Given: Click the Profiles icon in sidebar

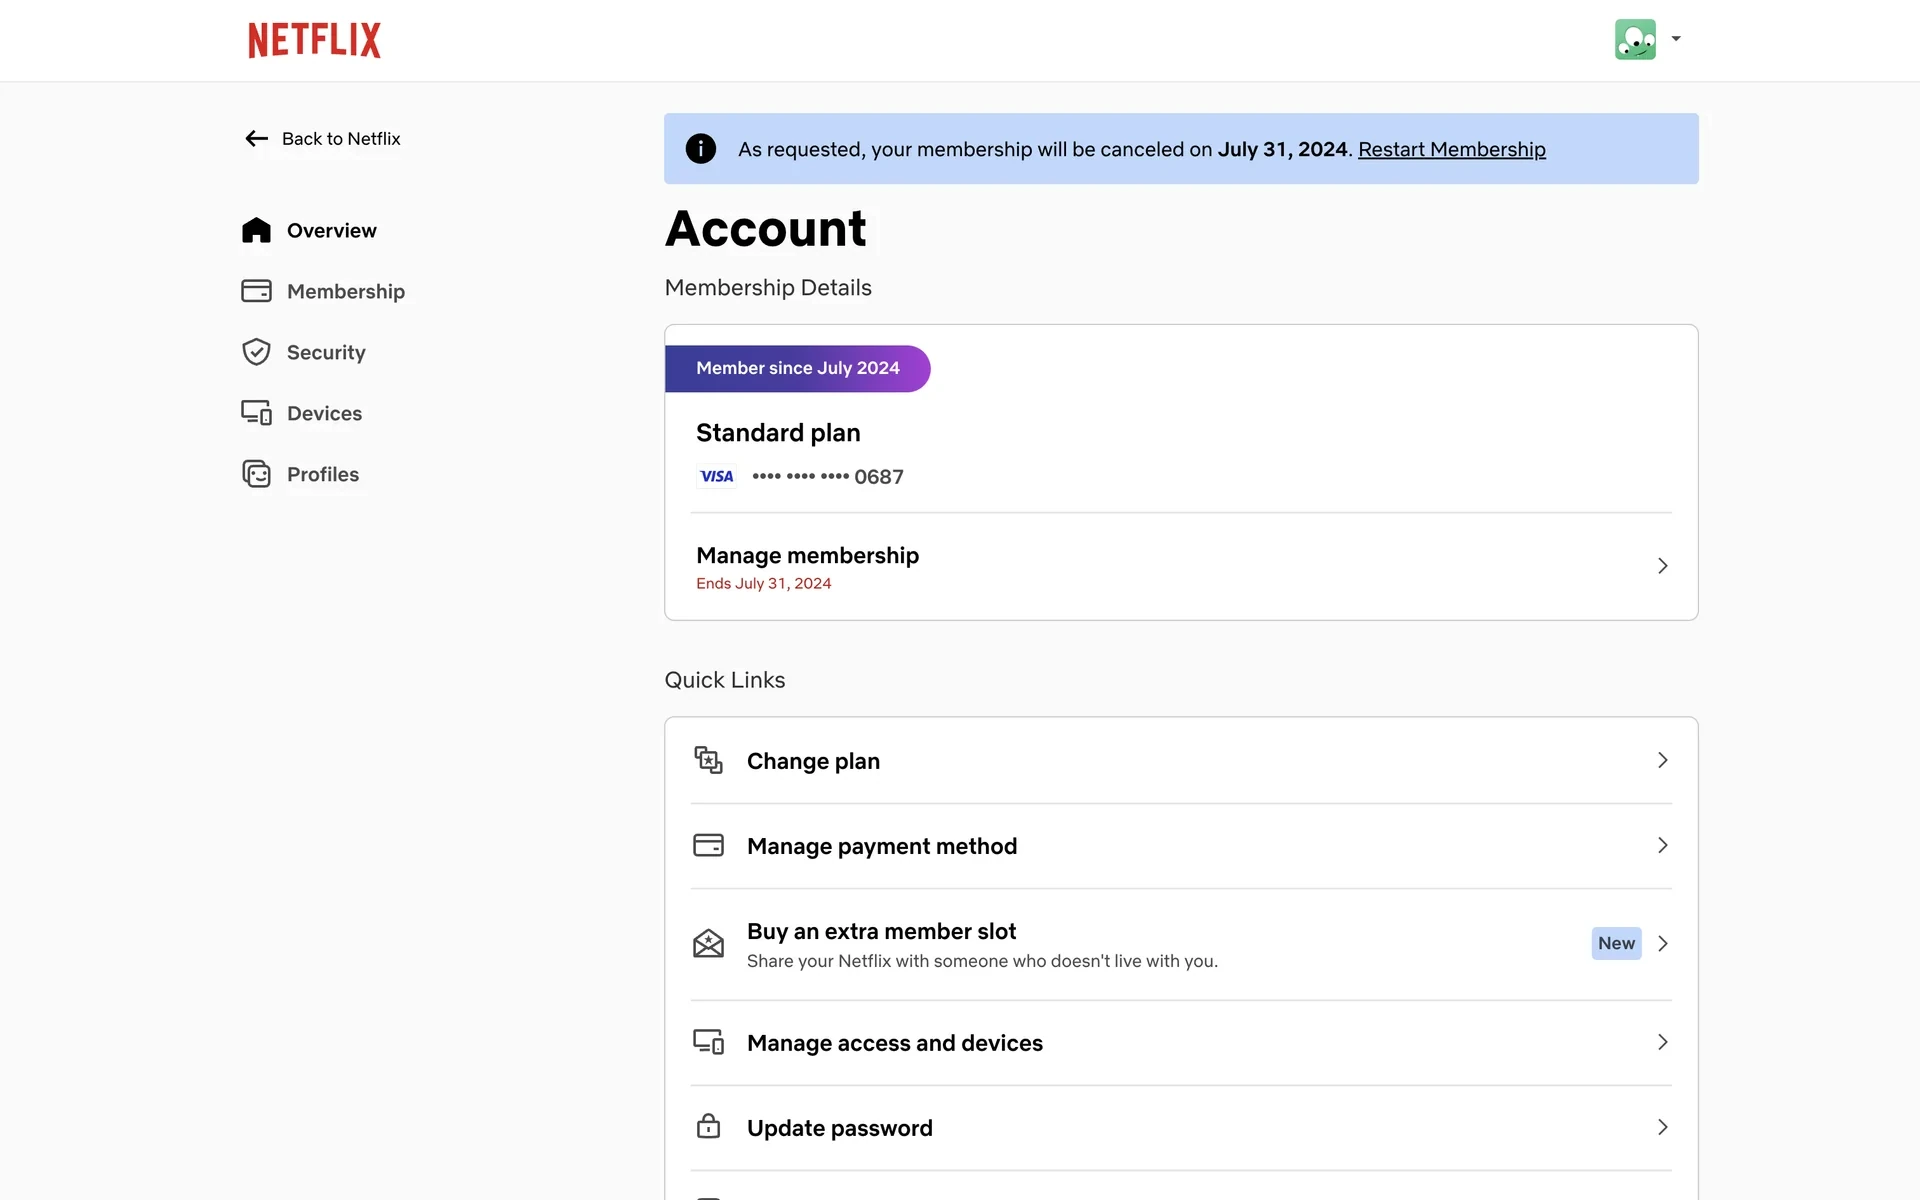Looking at the screenshot, I should coord(256,474).
